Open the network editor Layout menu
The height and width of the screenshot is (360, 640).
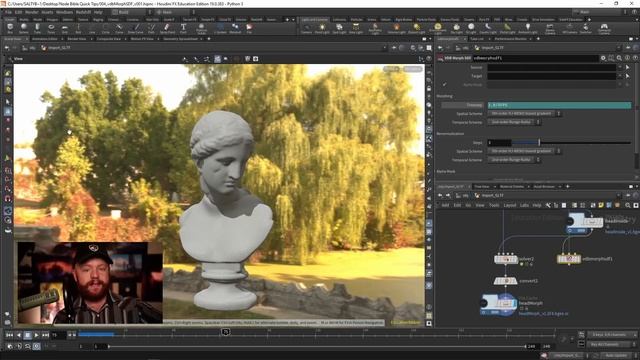click(x=509, y=205)
